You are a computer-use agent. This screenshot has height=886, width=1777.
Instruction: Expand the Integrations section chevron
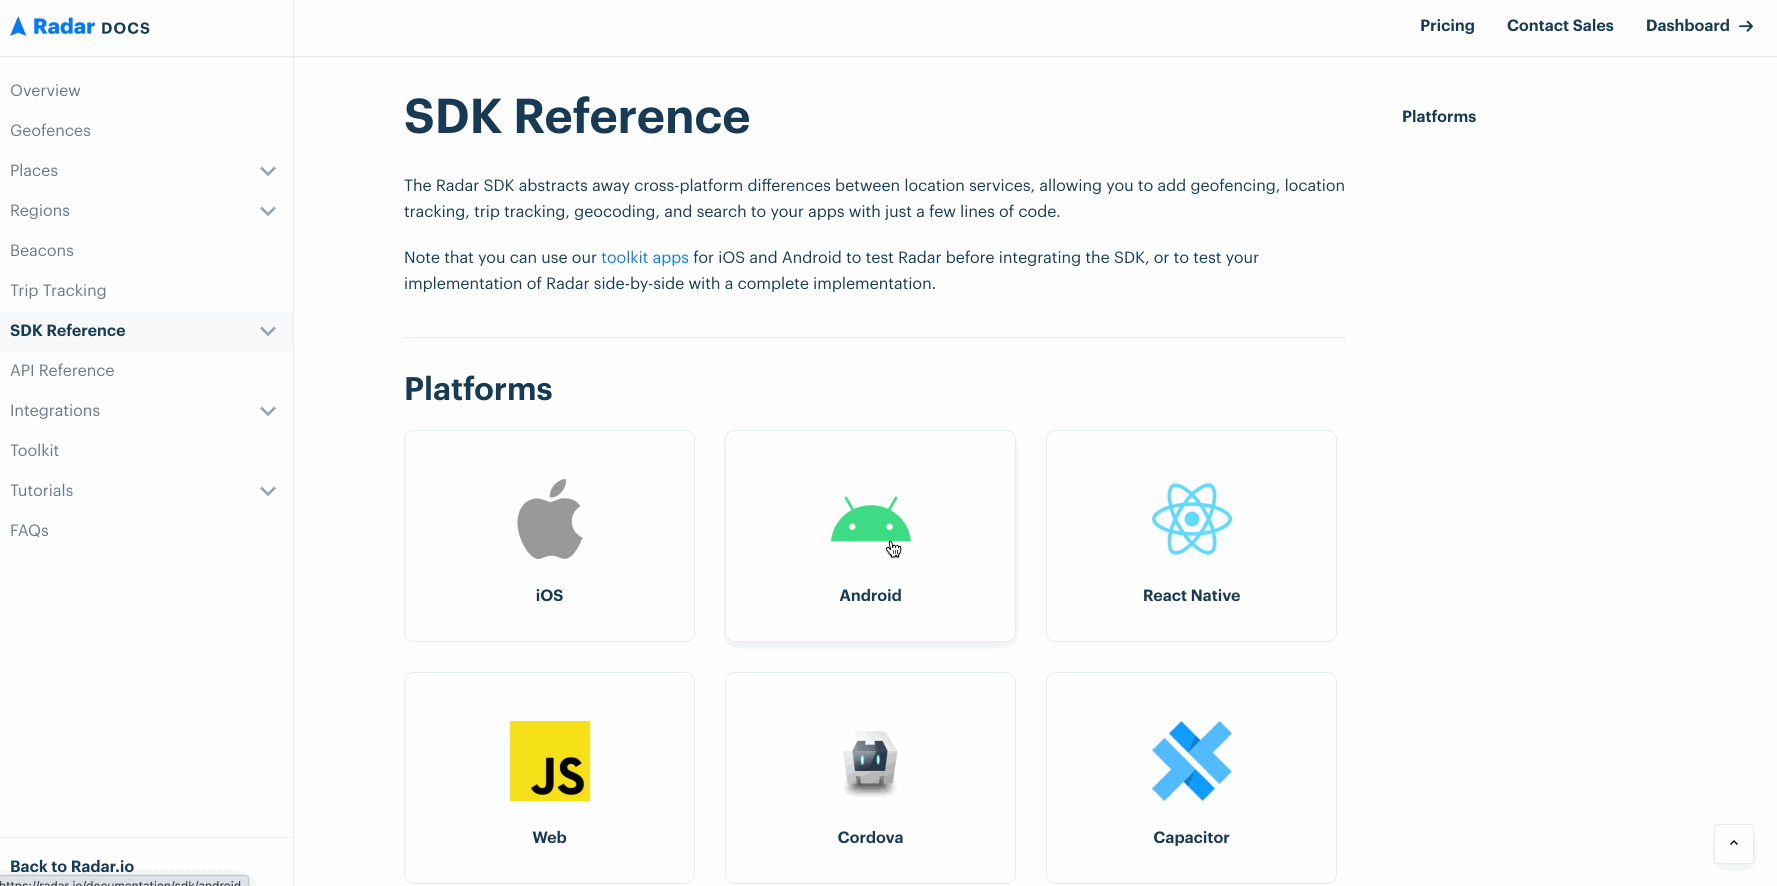point(268,411)
